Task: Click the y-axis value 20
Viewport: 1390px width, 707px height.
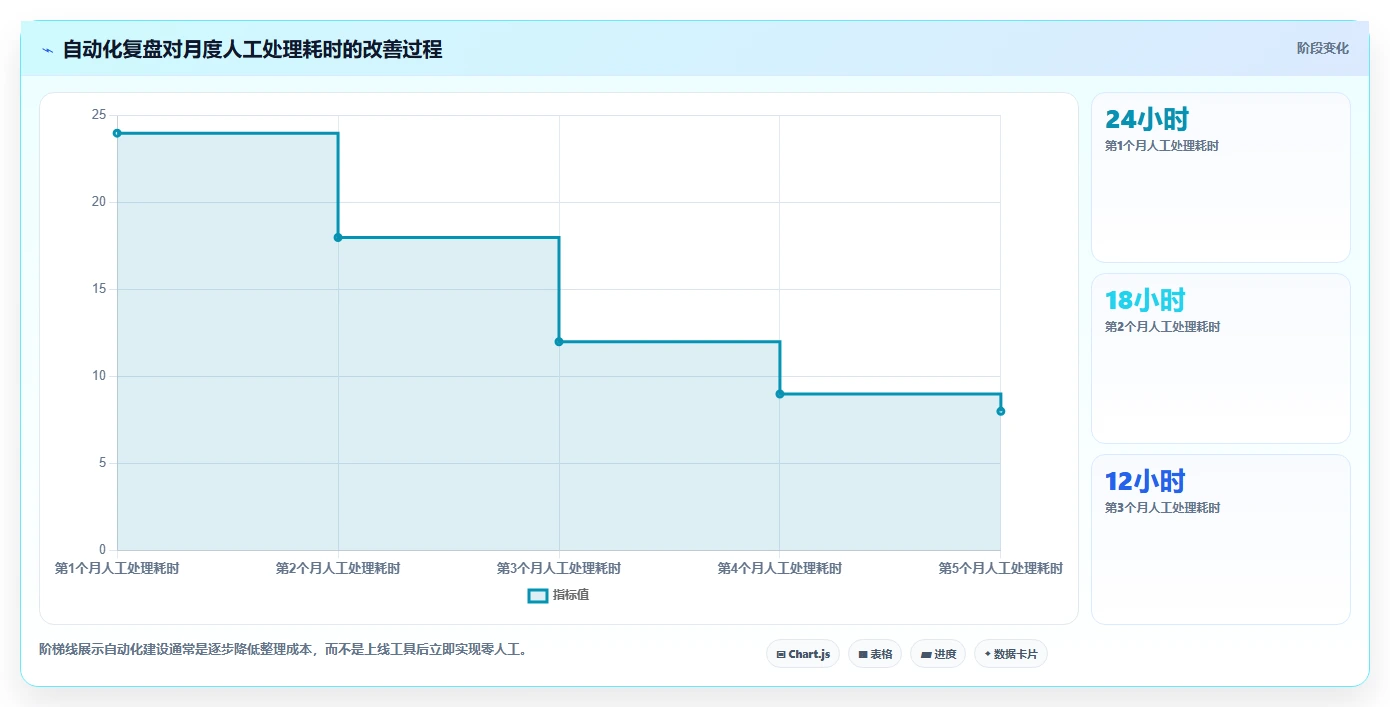Action: coord(98,202)
